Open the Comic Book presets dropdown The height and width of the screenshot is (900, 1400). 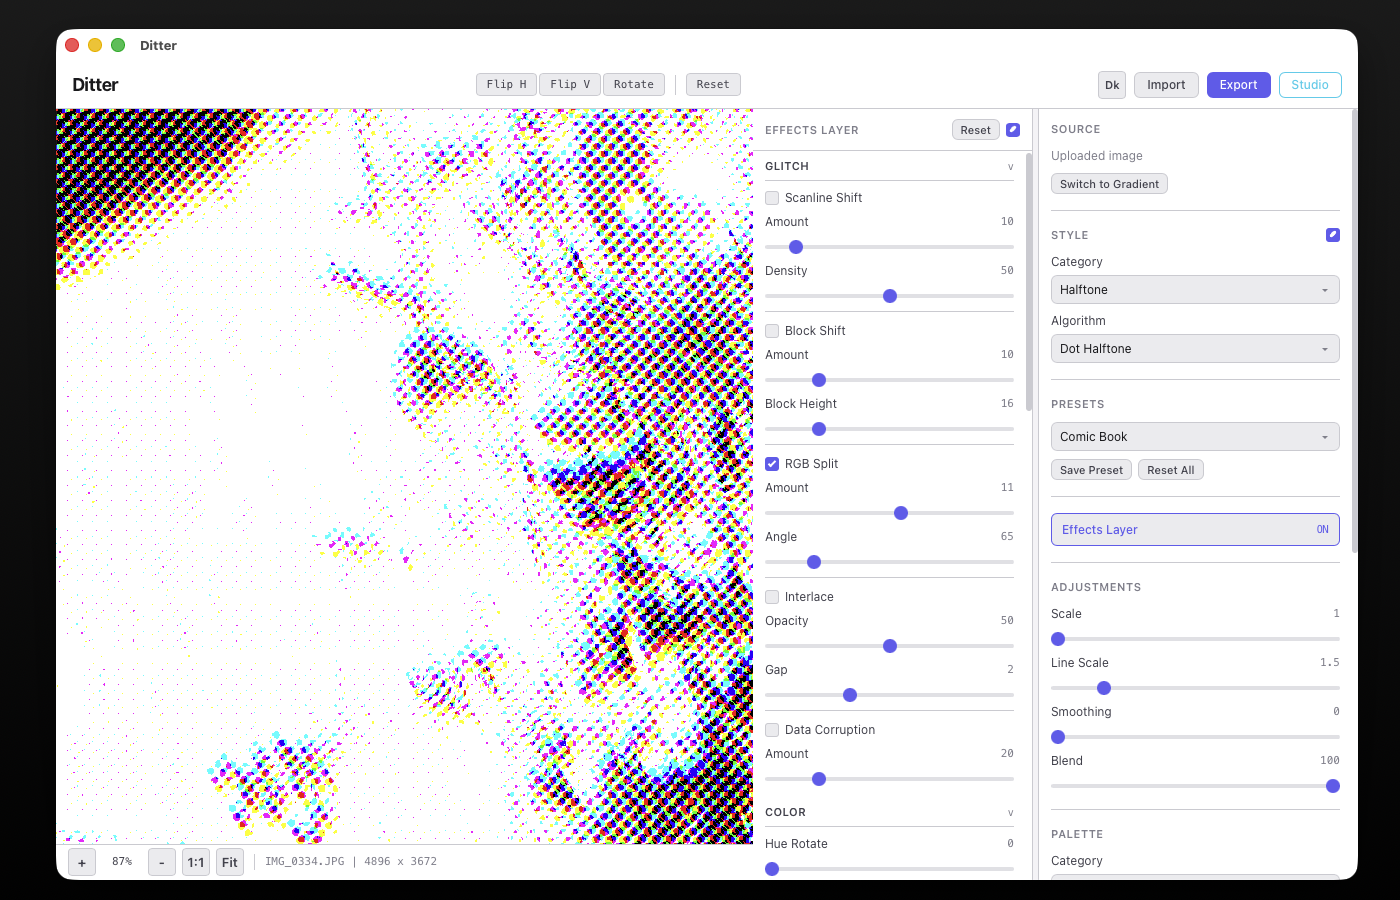[1195, 437]
